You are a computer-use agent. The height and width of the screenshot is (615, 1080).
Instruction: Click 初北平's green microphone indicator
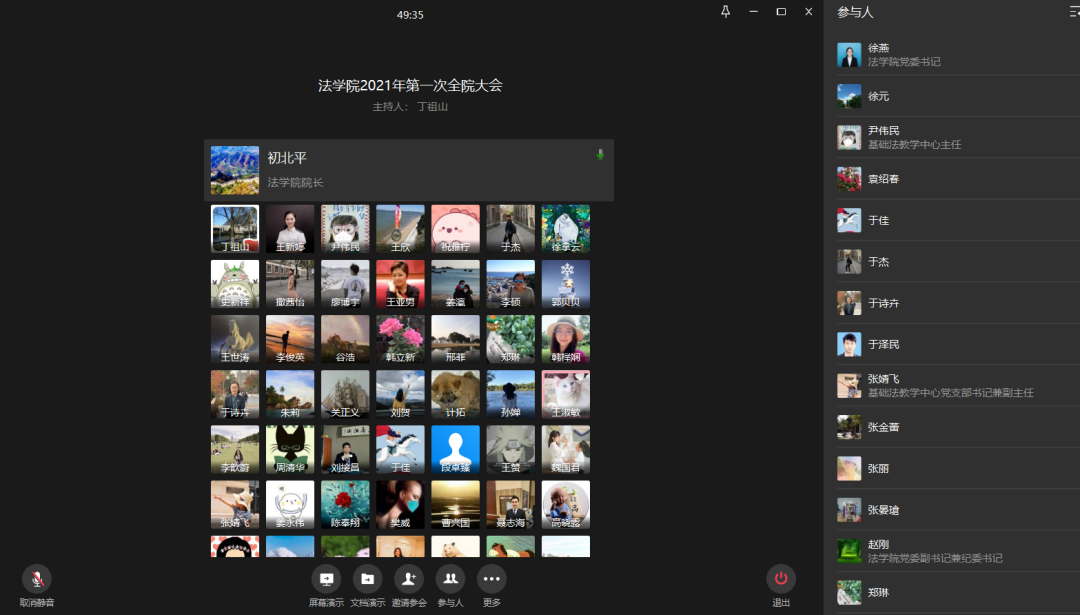click(600, 155)
